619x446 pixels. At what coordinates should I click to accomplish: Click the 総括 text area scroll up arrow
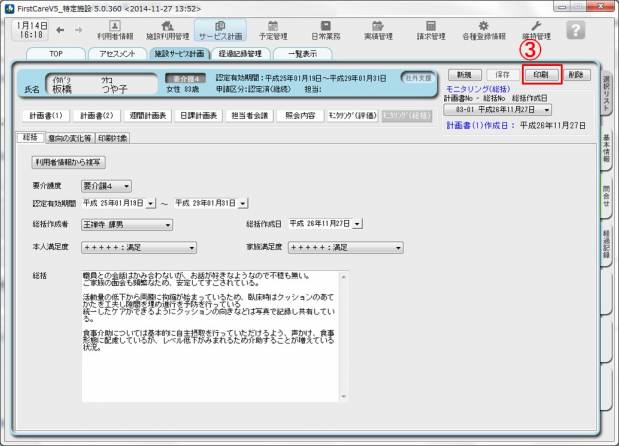[343, 277]
